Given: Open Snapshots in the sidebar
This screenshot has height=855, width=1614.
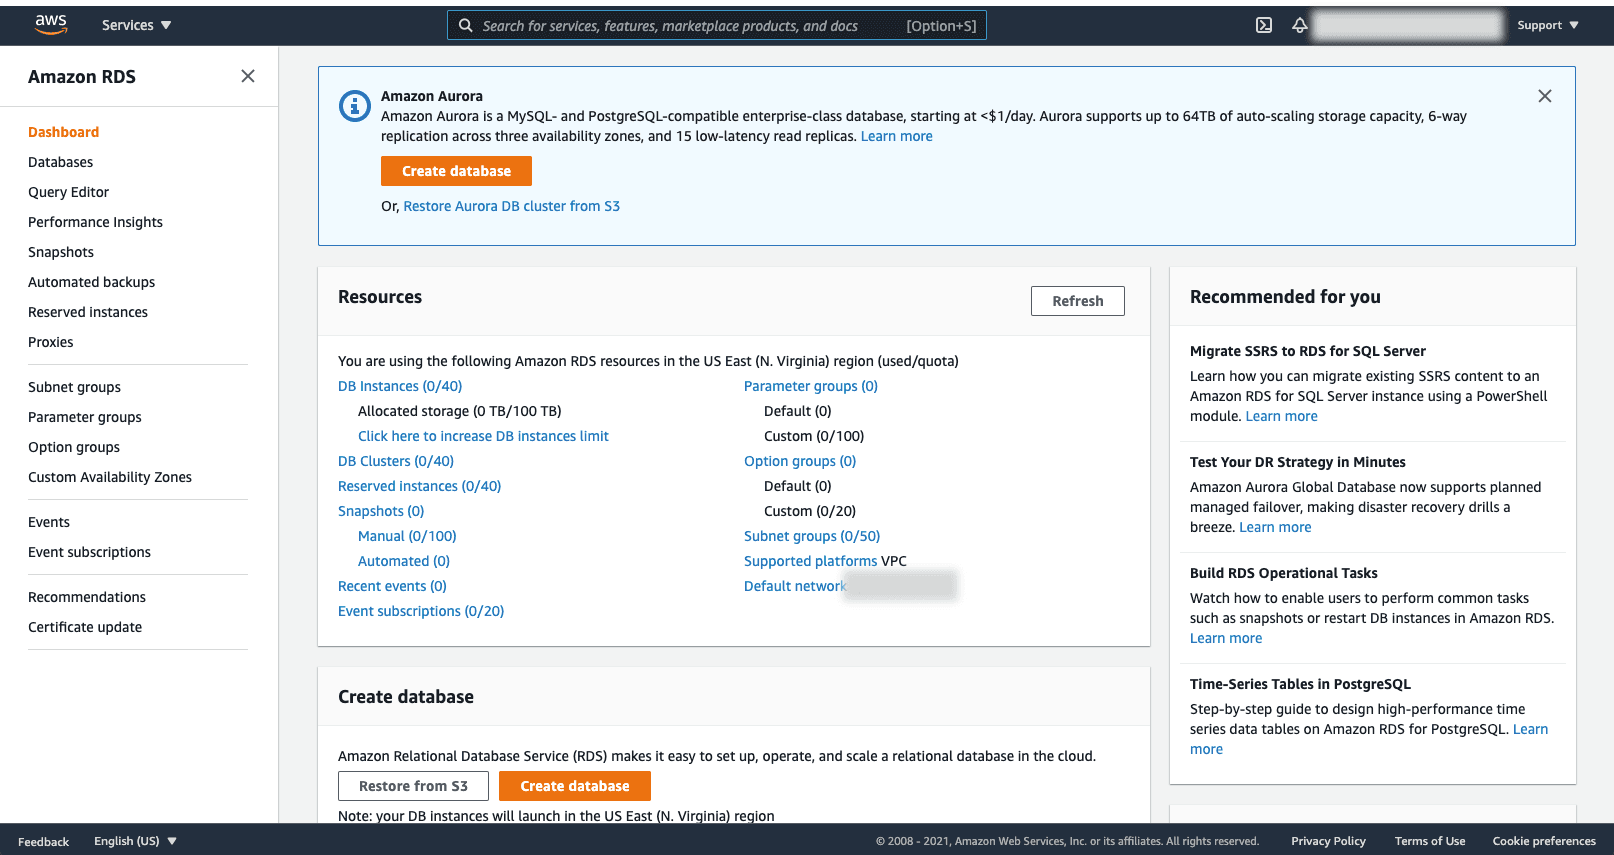Looking at the screenshot, I should (x=61, y=252).
